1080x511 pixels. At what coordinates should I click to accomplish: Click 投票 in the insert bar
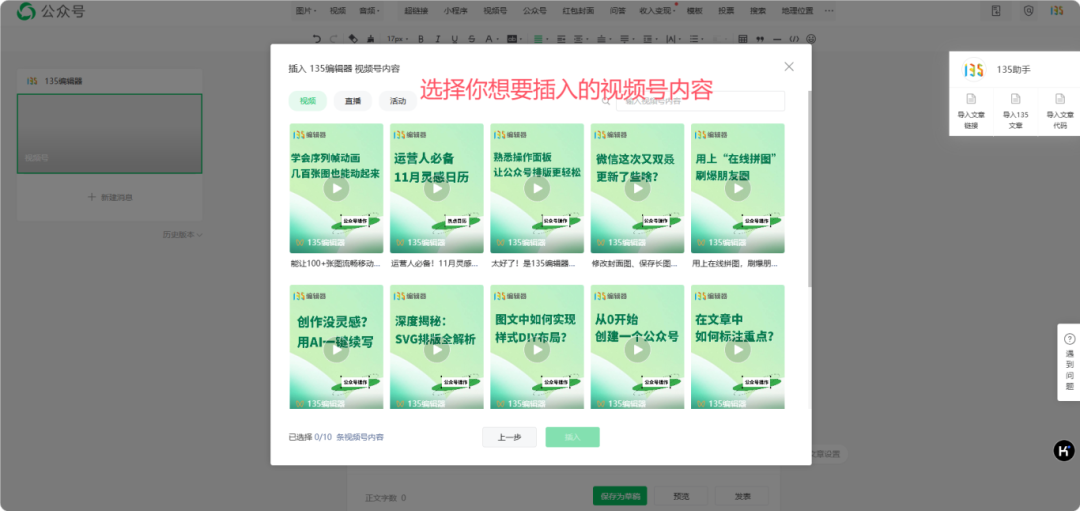tap(726, 11)
